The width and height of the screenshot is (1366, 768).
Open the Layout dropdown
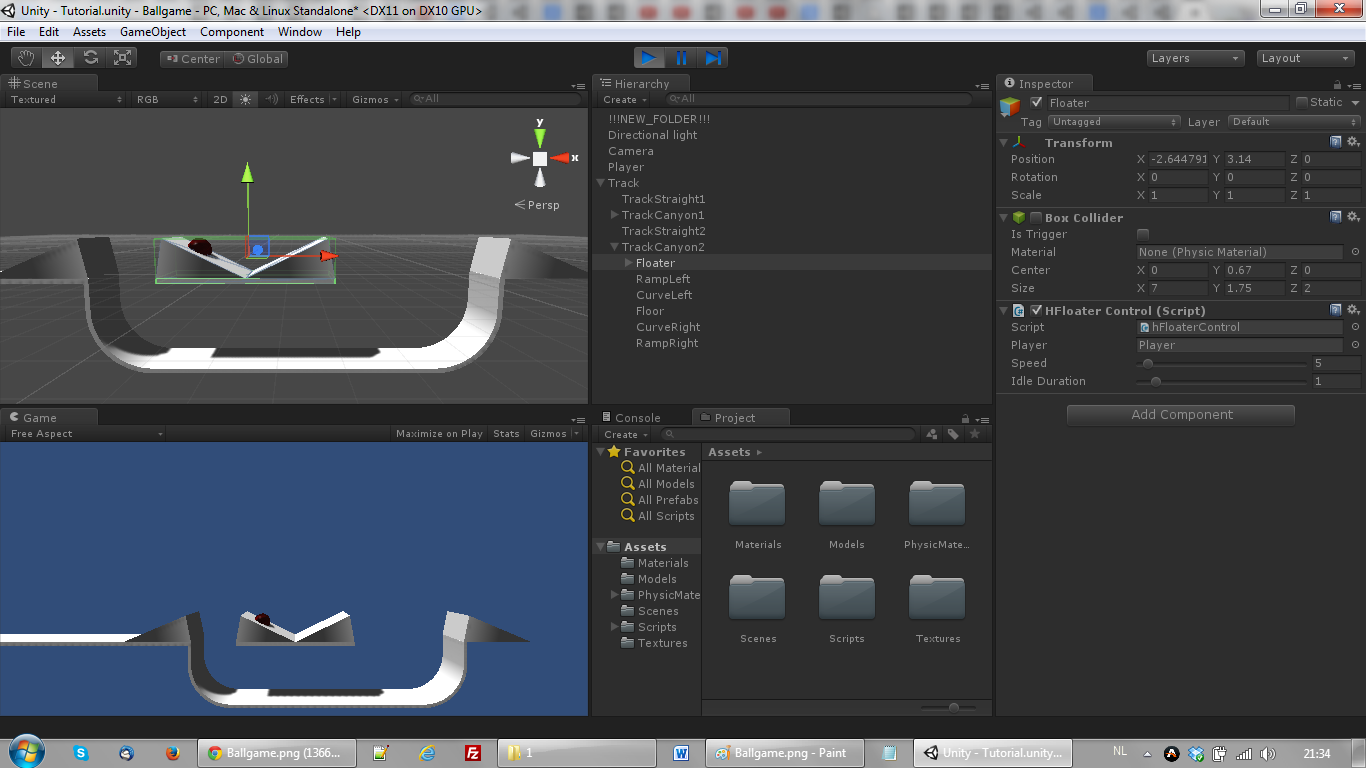click(x=1305, y=58)
